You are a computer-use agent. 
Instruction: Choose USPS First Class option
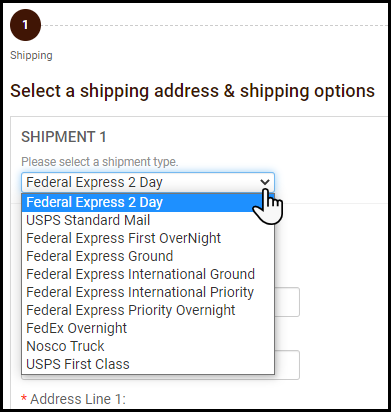[x=148, y=364]
